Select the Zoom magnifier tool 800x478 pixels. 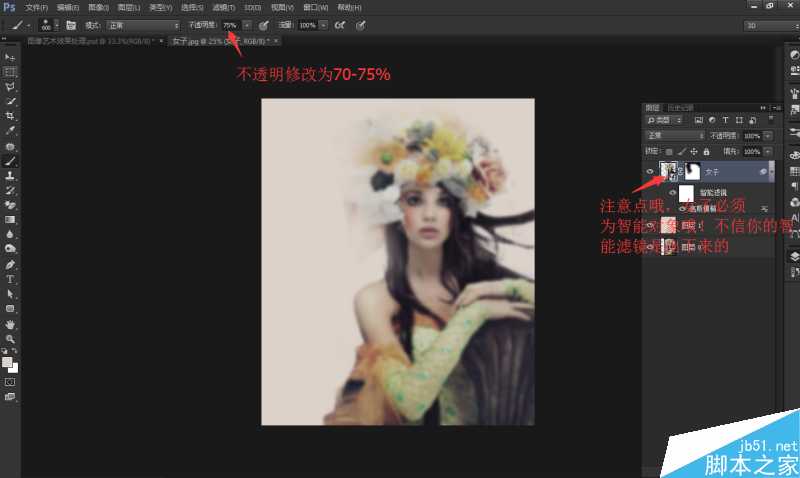click(x=10, y=339)
